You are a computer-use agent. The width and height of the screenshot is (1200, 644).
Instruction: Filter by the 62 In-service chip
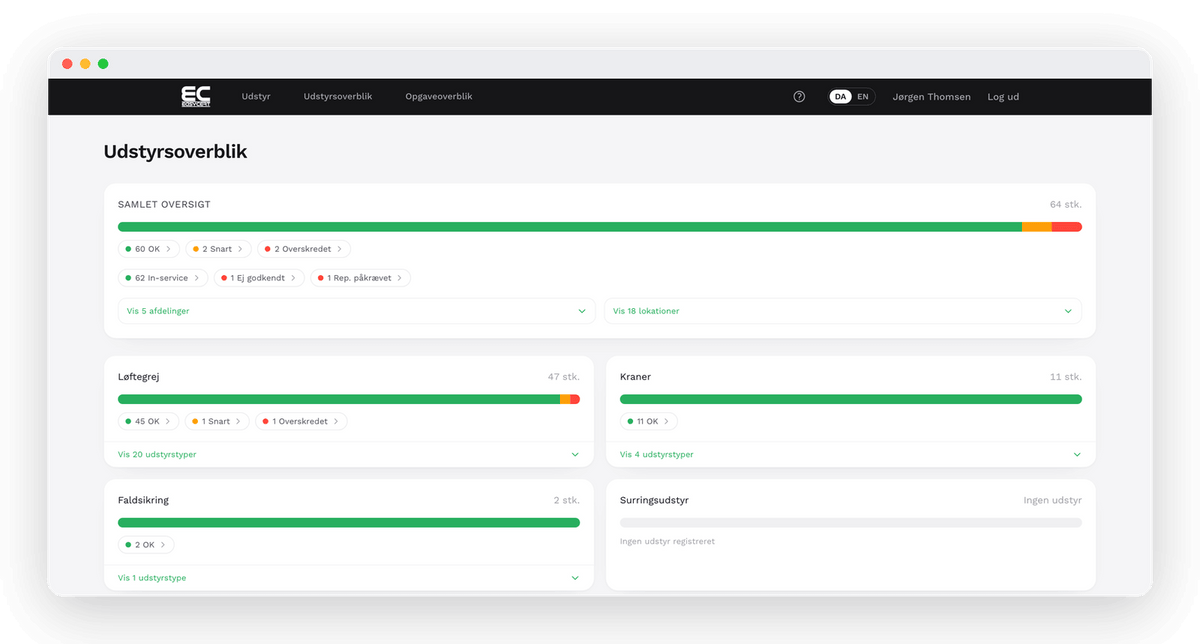(163, 278)
